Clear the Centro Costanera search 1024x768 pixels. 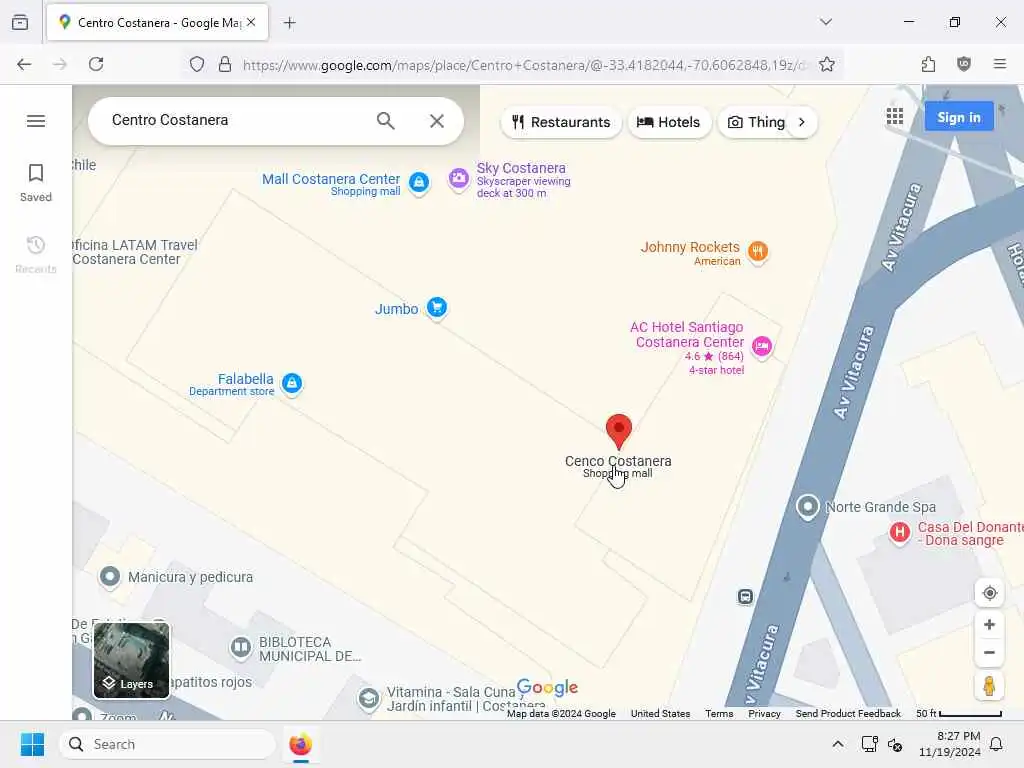(x=437, y=121)
